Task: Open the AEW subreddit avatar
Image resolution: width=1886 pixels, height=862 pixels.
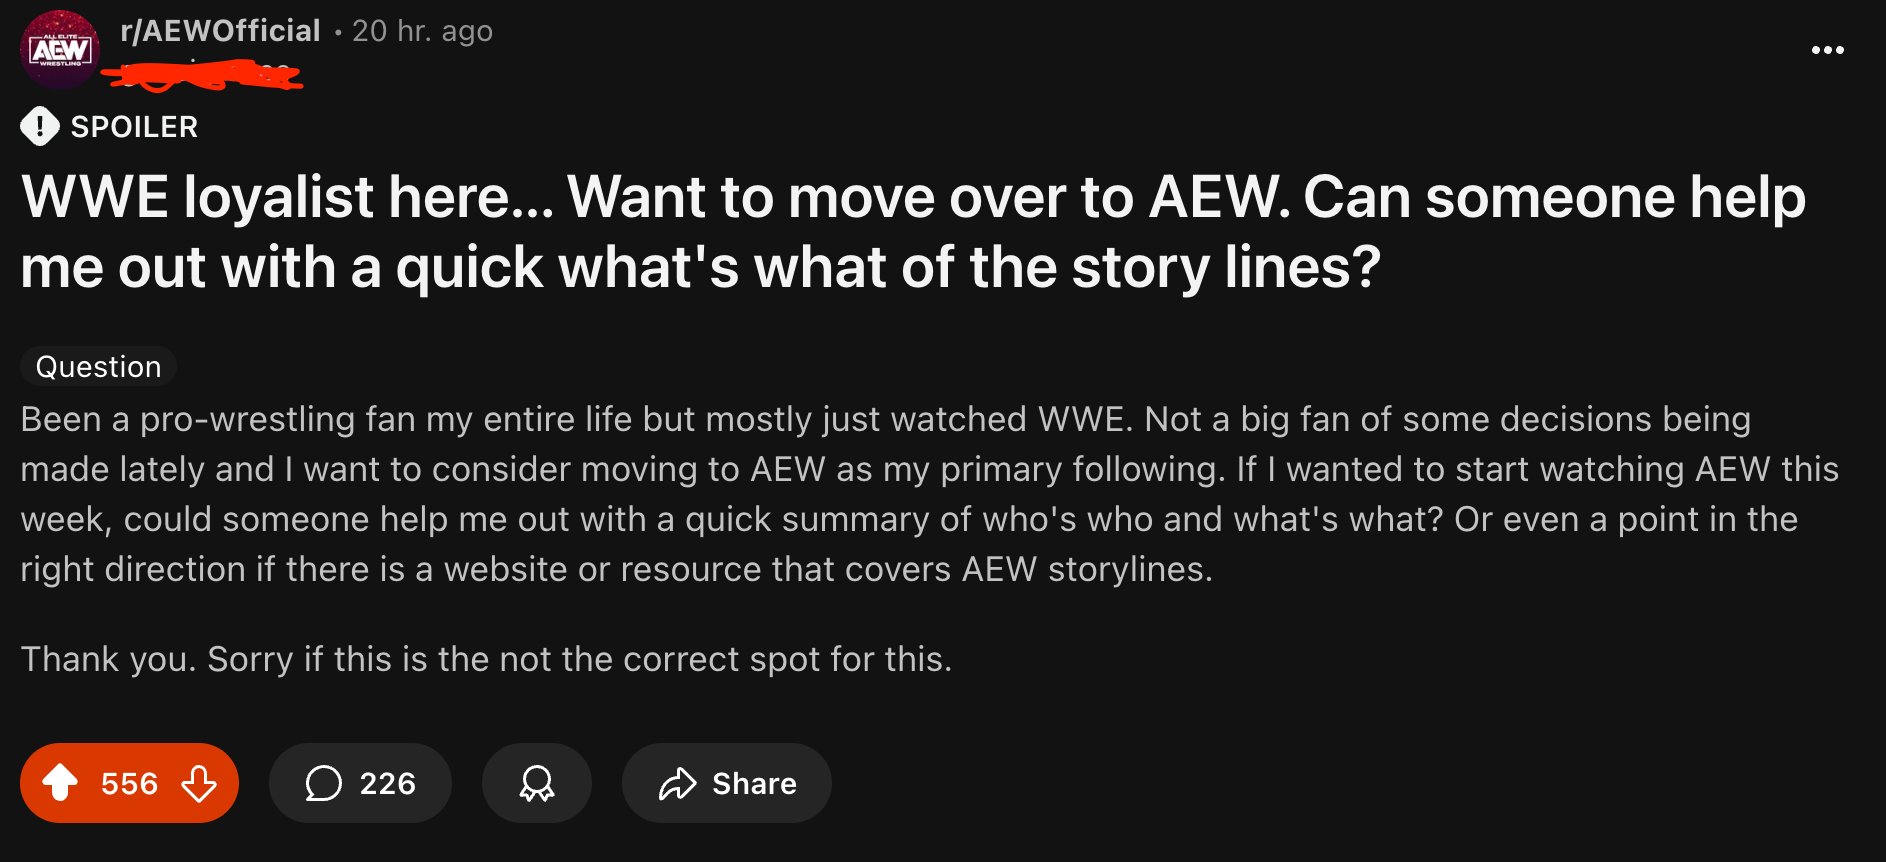Action: [60, 50]
